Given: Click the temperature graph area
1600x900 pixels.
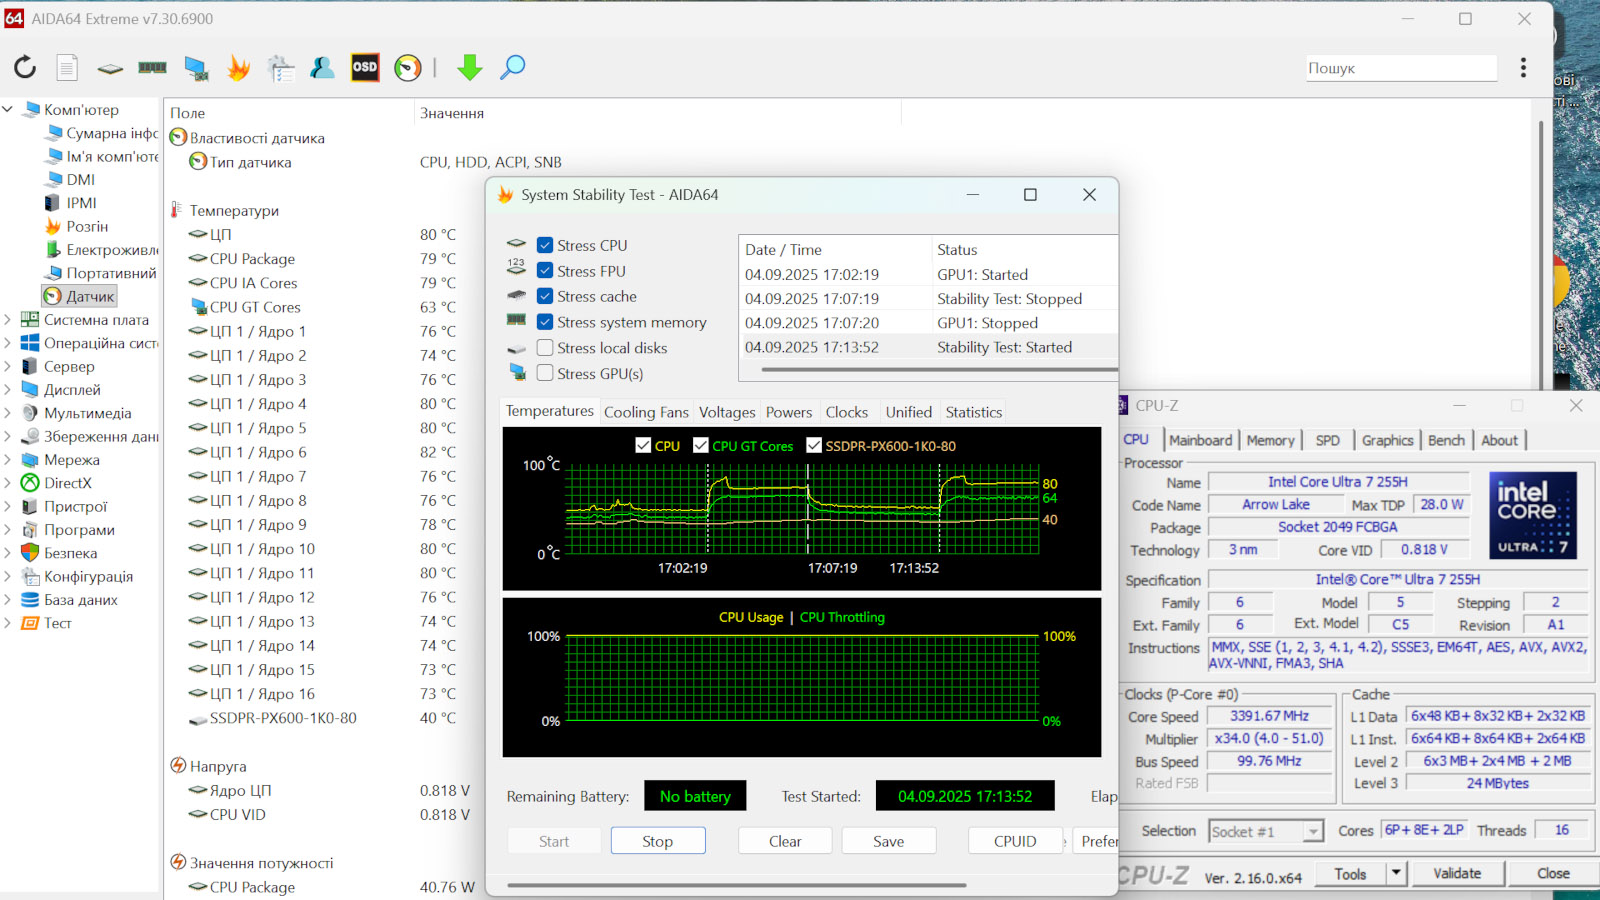Looking at the screenshot, I should tap(802, 508).
